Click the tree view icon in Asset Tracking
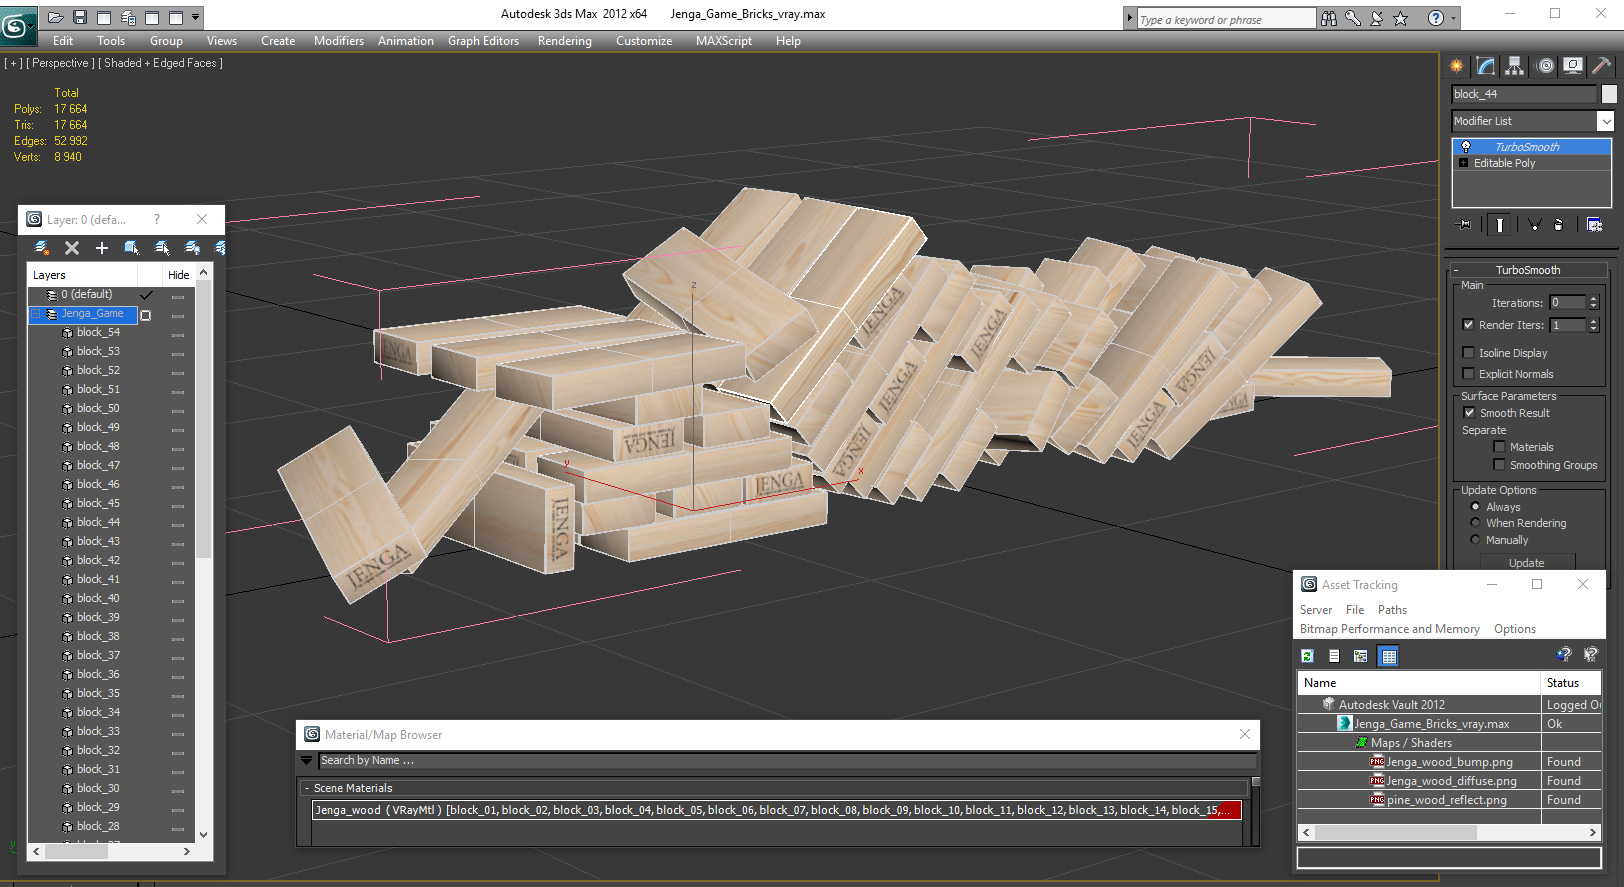Viewport: 1624px width, 887px height. point(1360,656)
